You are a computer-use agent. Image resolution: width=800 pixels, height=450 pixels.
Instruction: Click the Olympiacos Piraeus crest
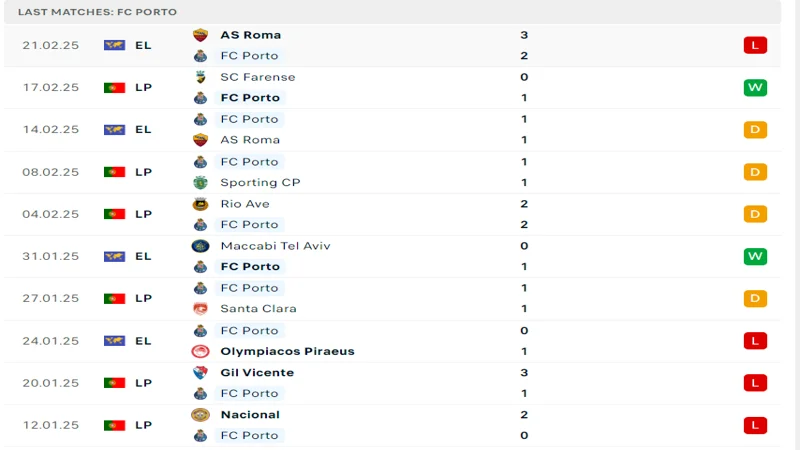click(x=200, y=352)
